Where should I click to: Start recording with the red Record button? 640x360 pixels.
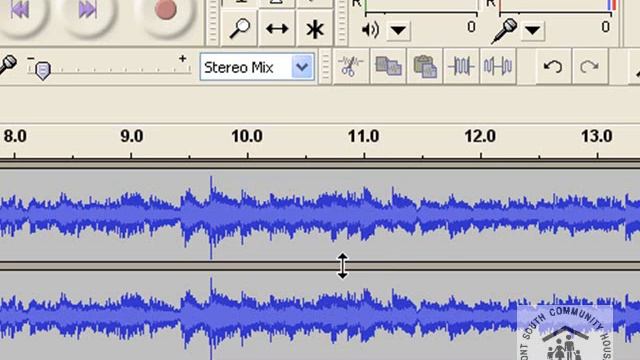165,11
